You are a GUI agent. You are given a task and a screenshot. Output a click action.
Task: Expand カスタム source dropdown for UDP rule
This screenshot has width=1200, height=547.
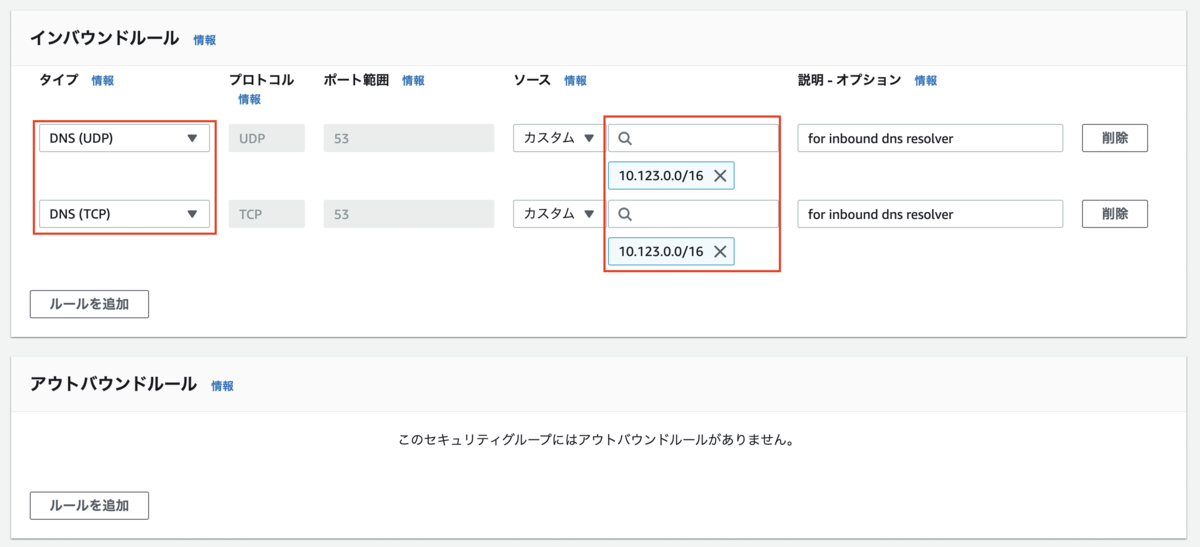tap(558, 139)
